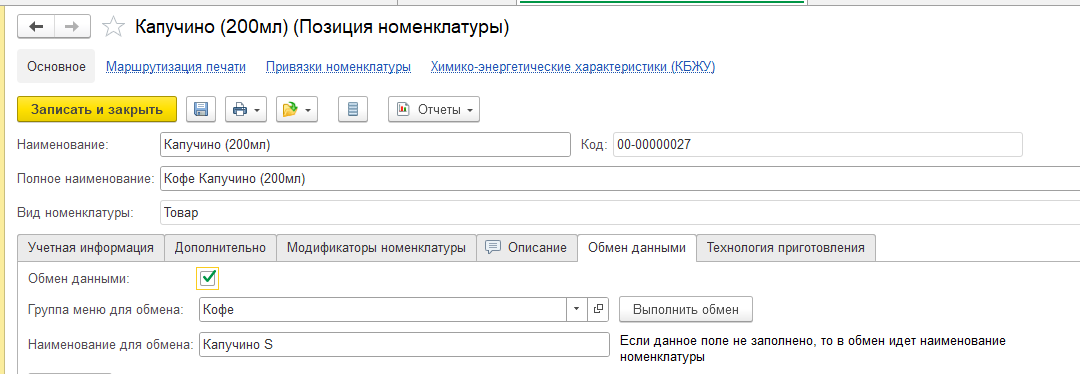The width and height of the screenshot is (1080, 374).
Task: Toggle the Обмен данными checkbox
Action: [x=207, y=278]
